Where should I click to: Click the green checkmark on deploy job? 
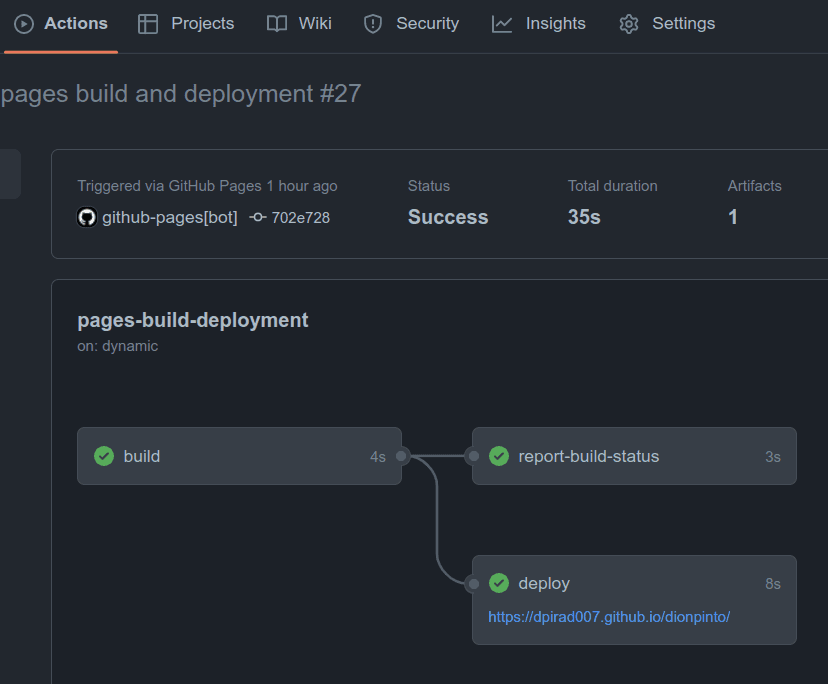click(x=499, y=583)
